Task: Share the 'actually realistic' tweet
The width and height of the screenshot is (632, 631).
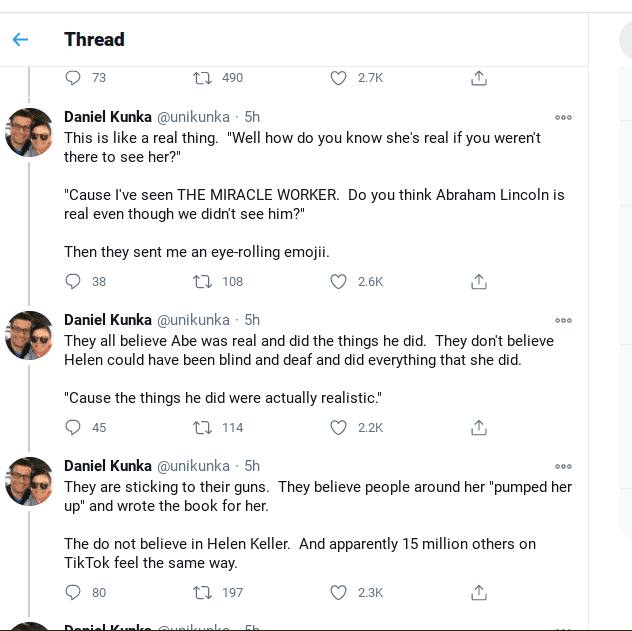Action: 478,428
